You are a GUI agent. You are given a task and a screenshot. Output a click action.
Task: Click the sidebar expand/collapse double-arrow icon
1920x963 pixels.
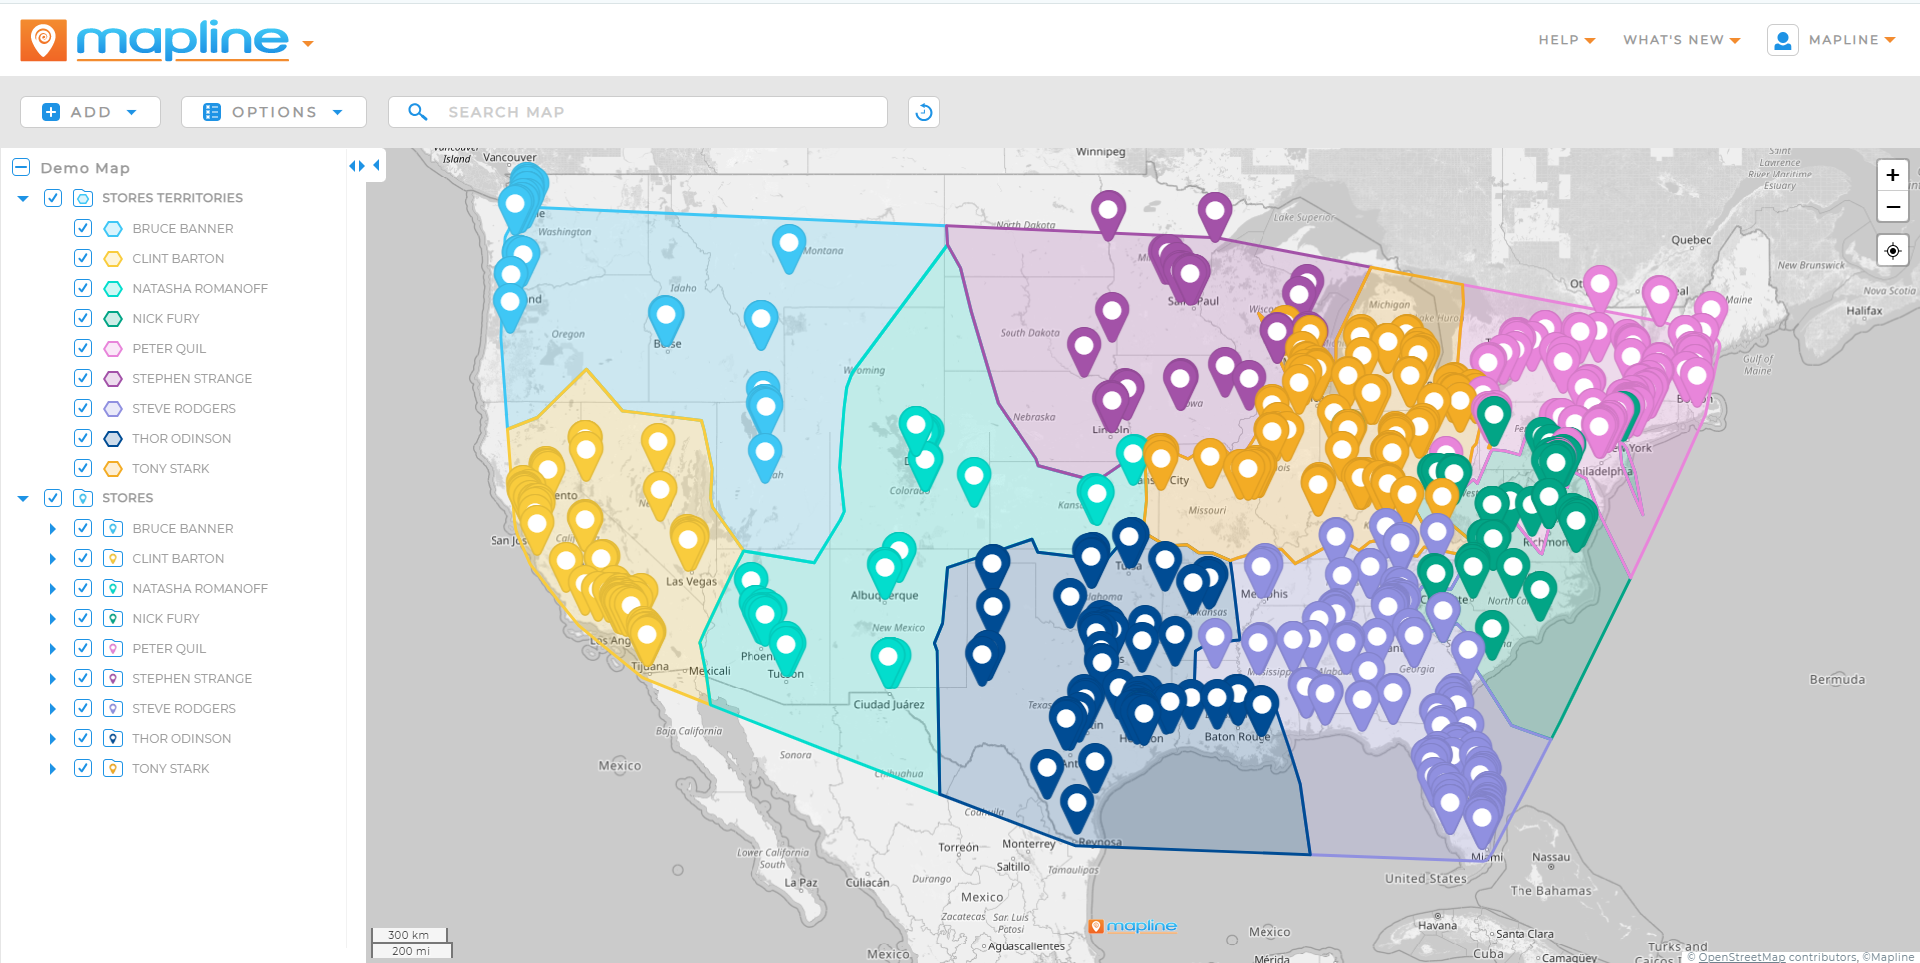(x=357, y=166)
